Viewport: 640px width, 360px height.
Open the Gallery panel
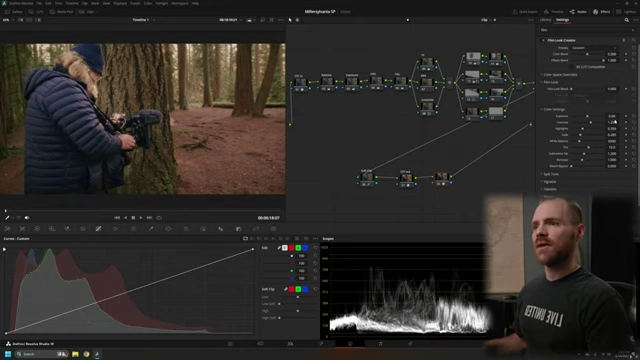coord(14,12)
